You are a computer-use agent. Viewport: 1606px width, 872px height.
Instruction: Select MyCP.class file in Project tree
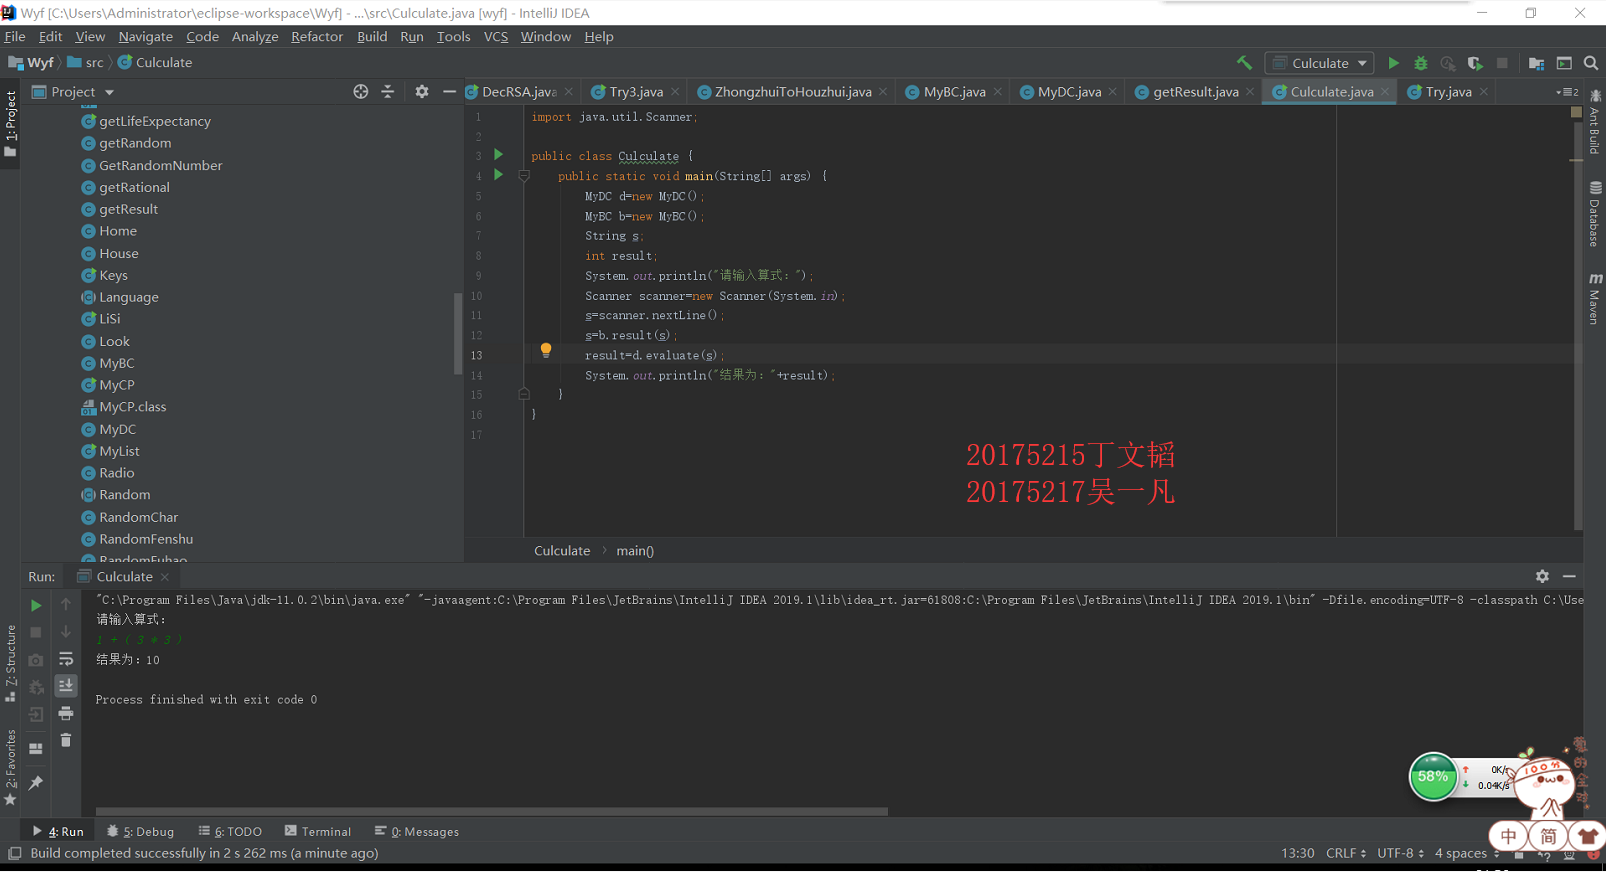[132, 407]
